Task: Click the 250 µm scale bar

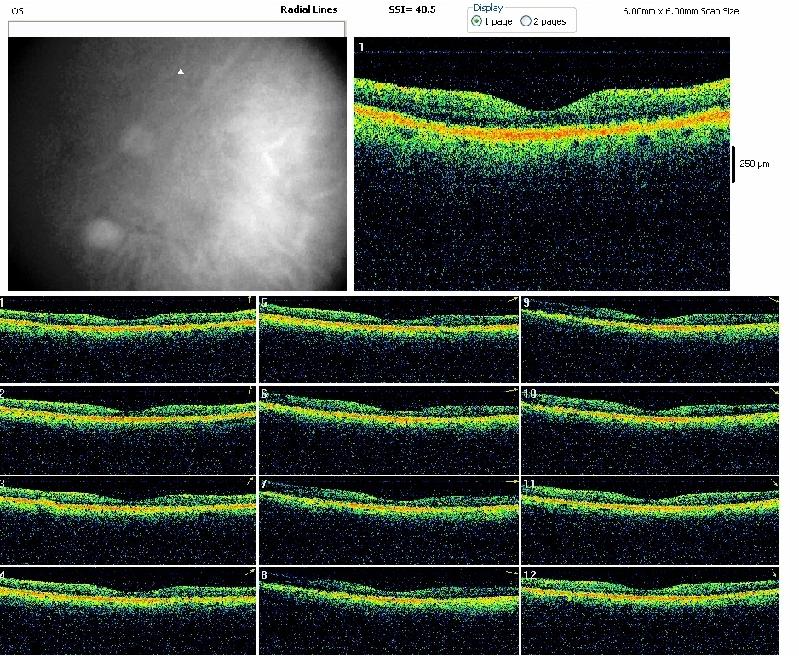Action: pos(734,164)
